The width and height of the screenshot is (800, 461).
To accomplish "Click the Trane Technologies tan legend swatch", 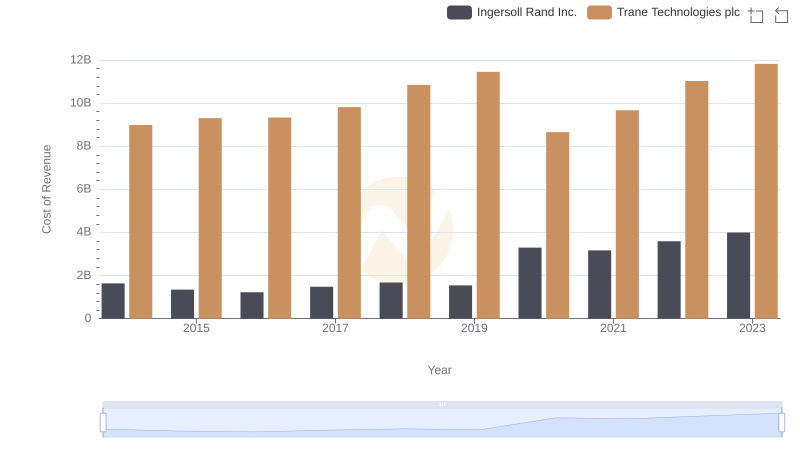I will pyautogui.click(x=599, y=12).
